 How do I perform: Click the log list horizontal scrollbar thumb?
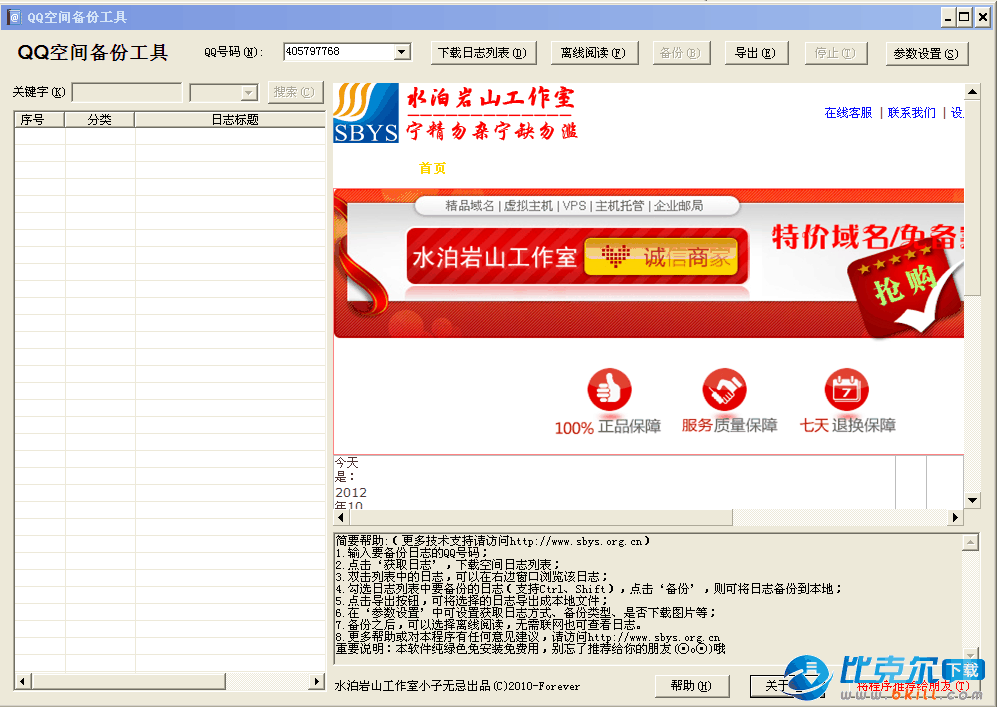click(x=128, y=682)
